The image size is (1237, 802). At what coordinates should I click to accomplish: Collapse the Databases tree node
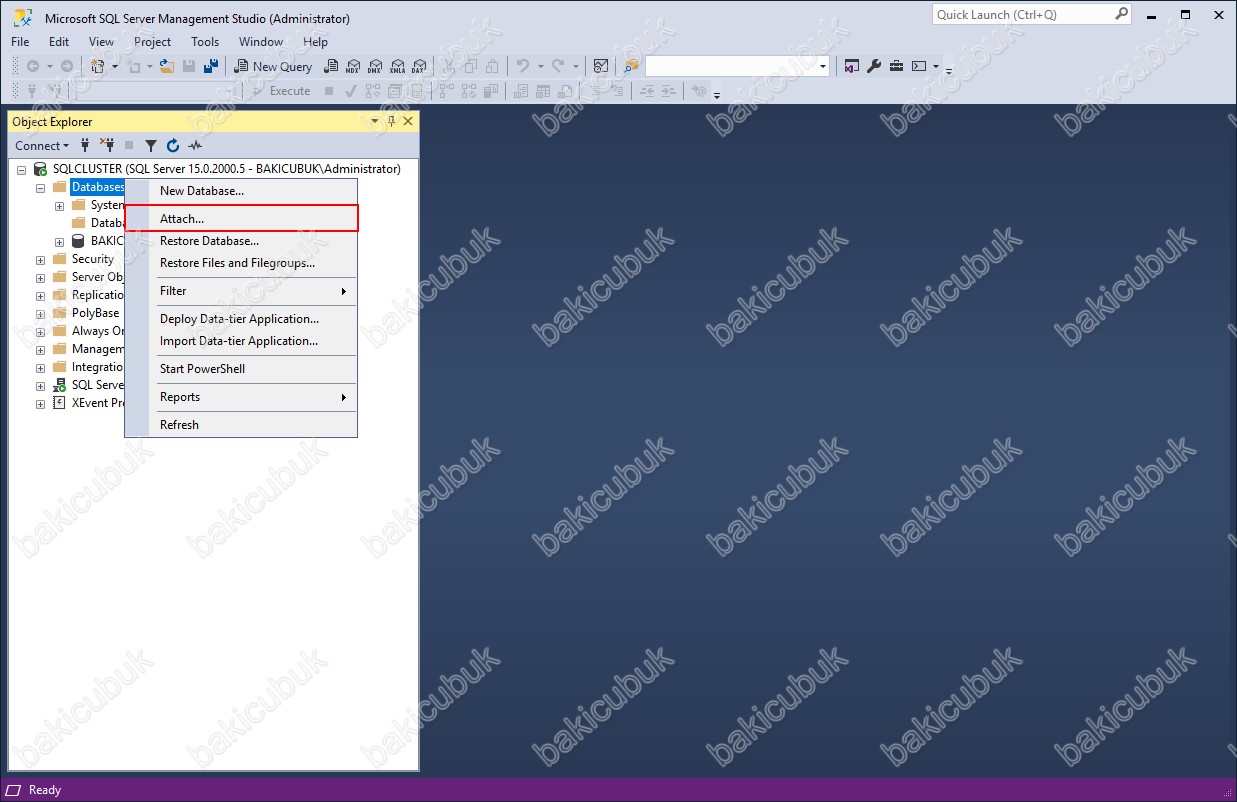[x=41, y=188]
